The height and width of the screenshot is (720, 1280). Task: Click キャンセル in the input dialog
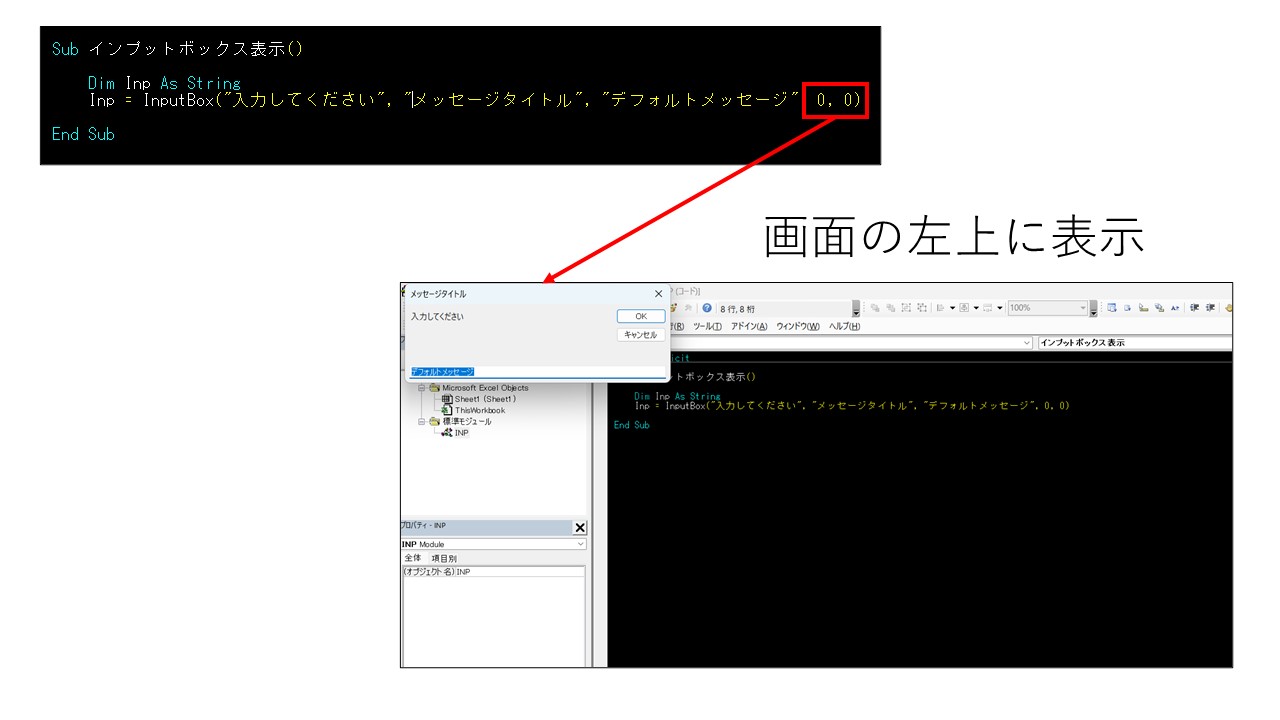click(x=641, y=335)
